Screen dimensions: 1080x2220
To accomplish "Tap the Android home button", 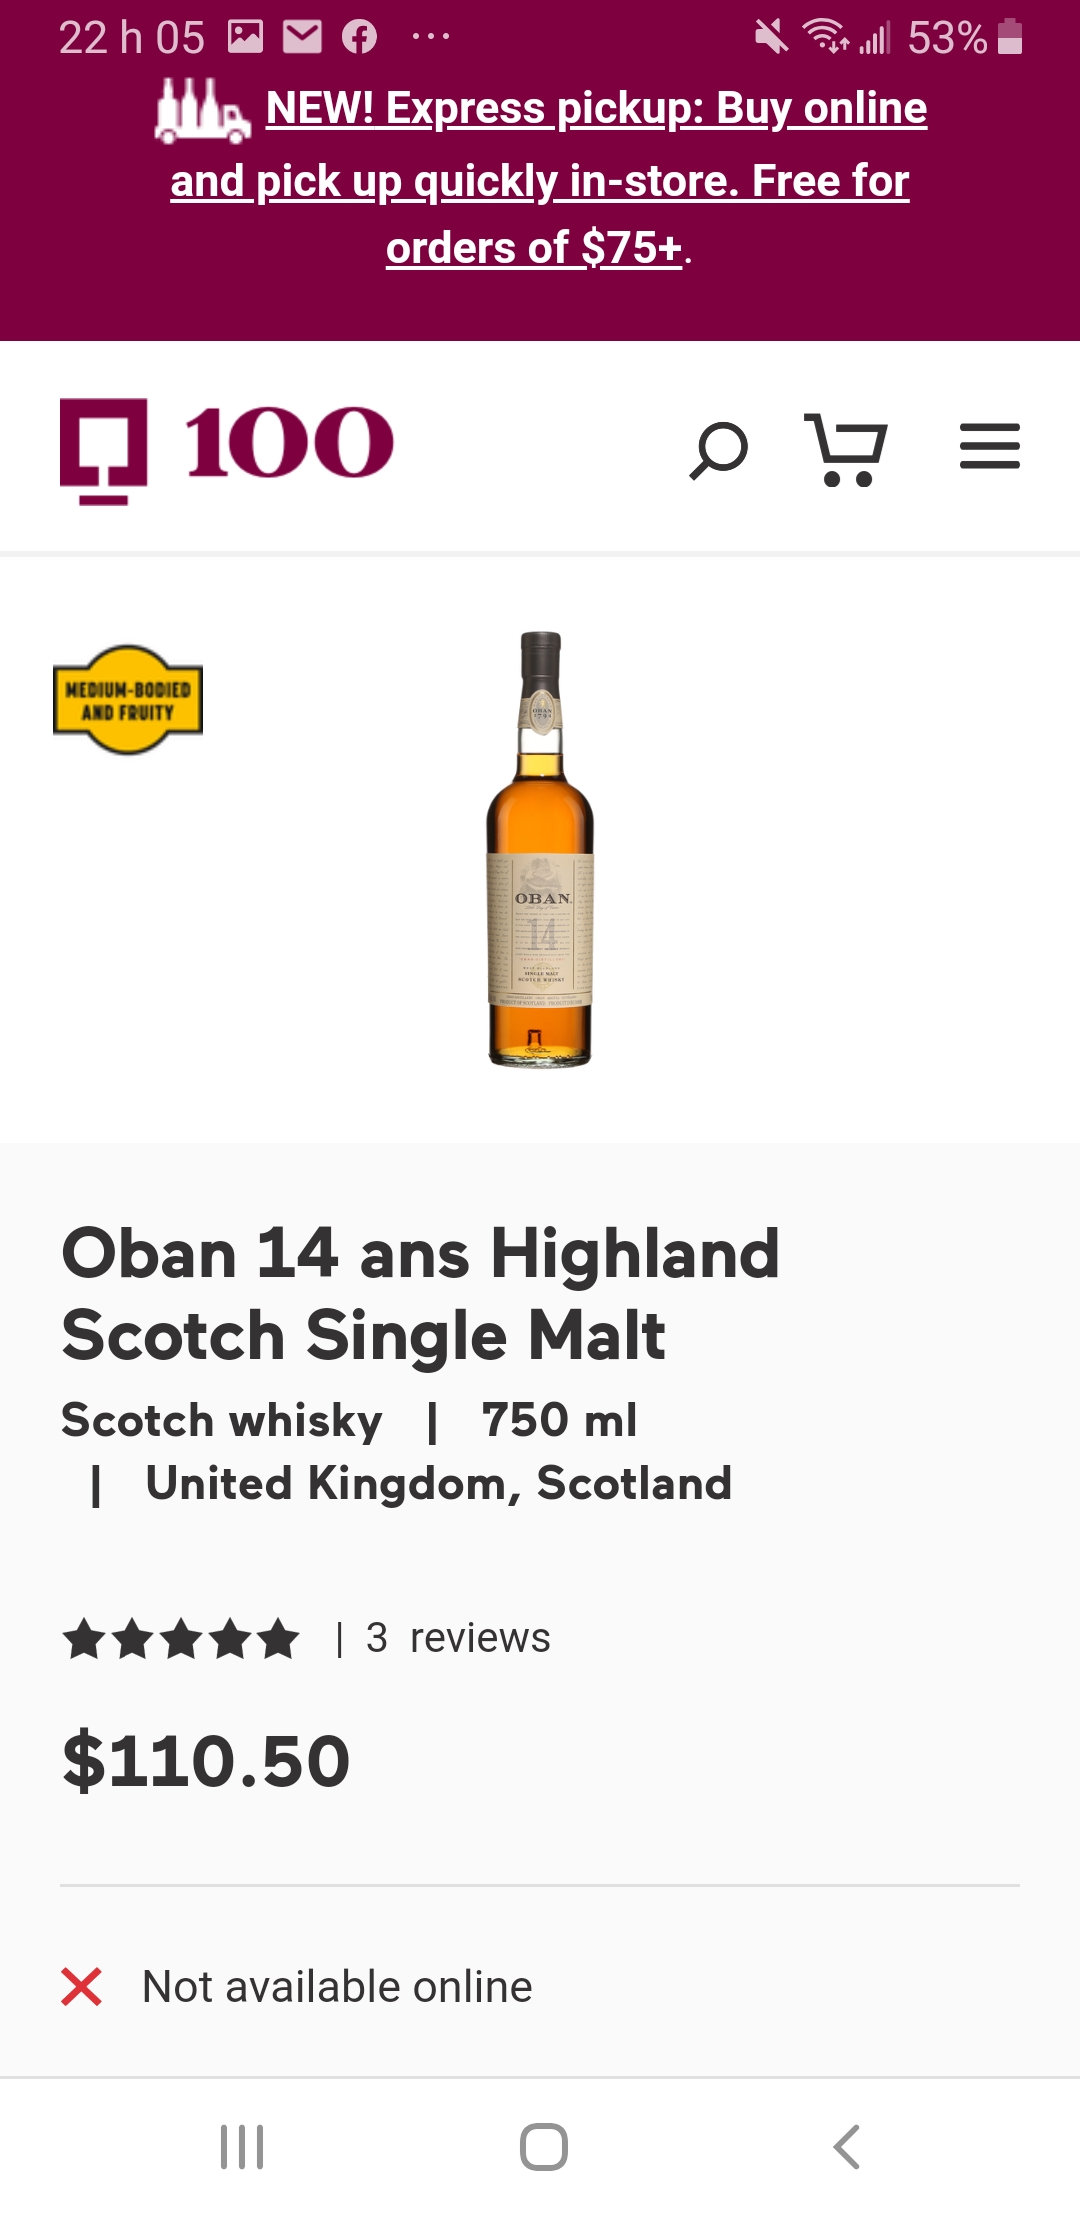I will pyautogui.click(x=544, y=2147).
